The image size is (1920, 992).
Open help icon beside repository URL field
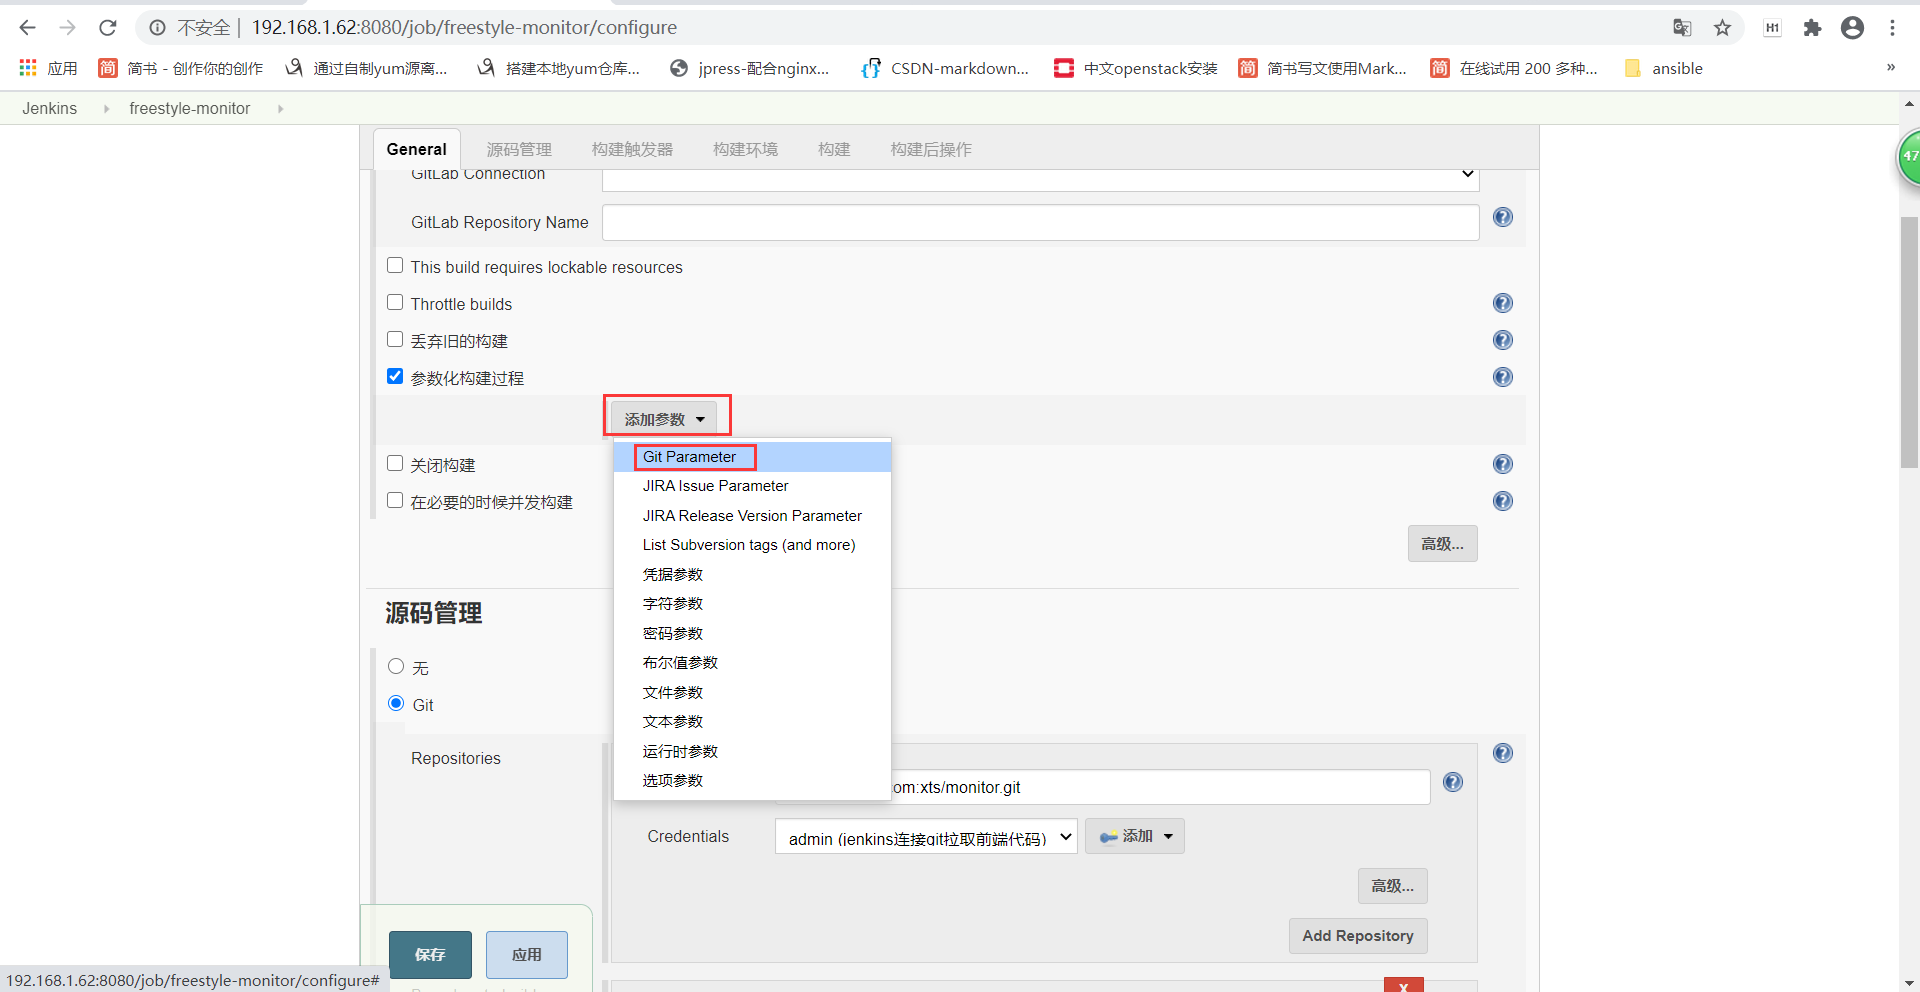tap(1453, 782)
